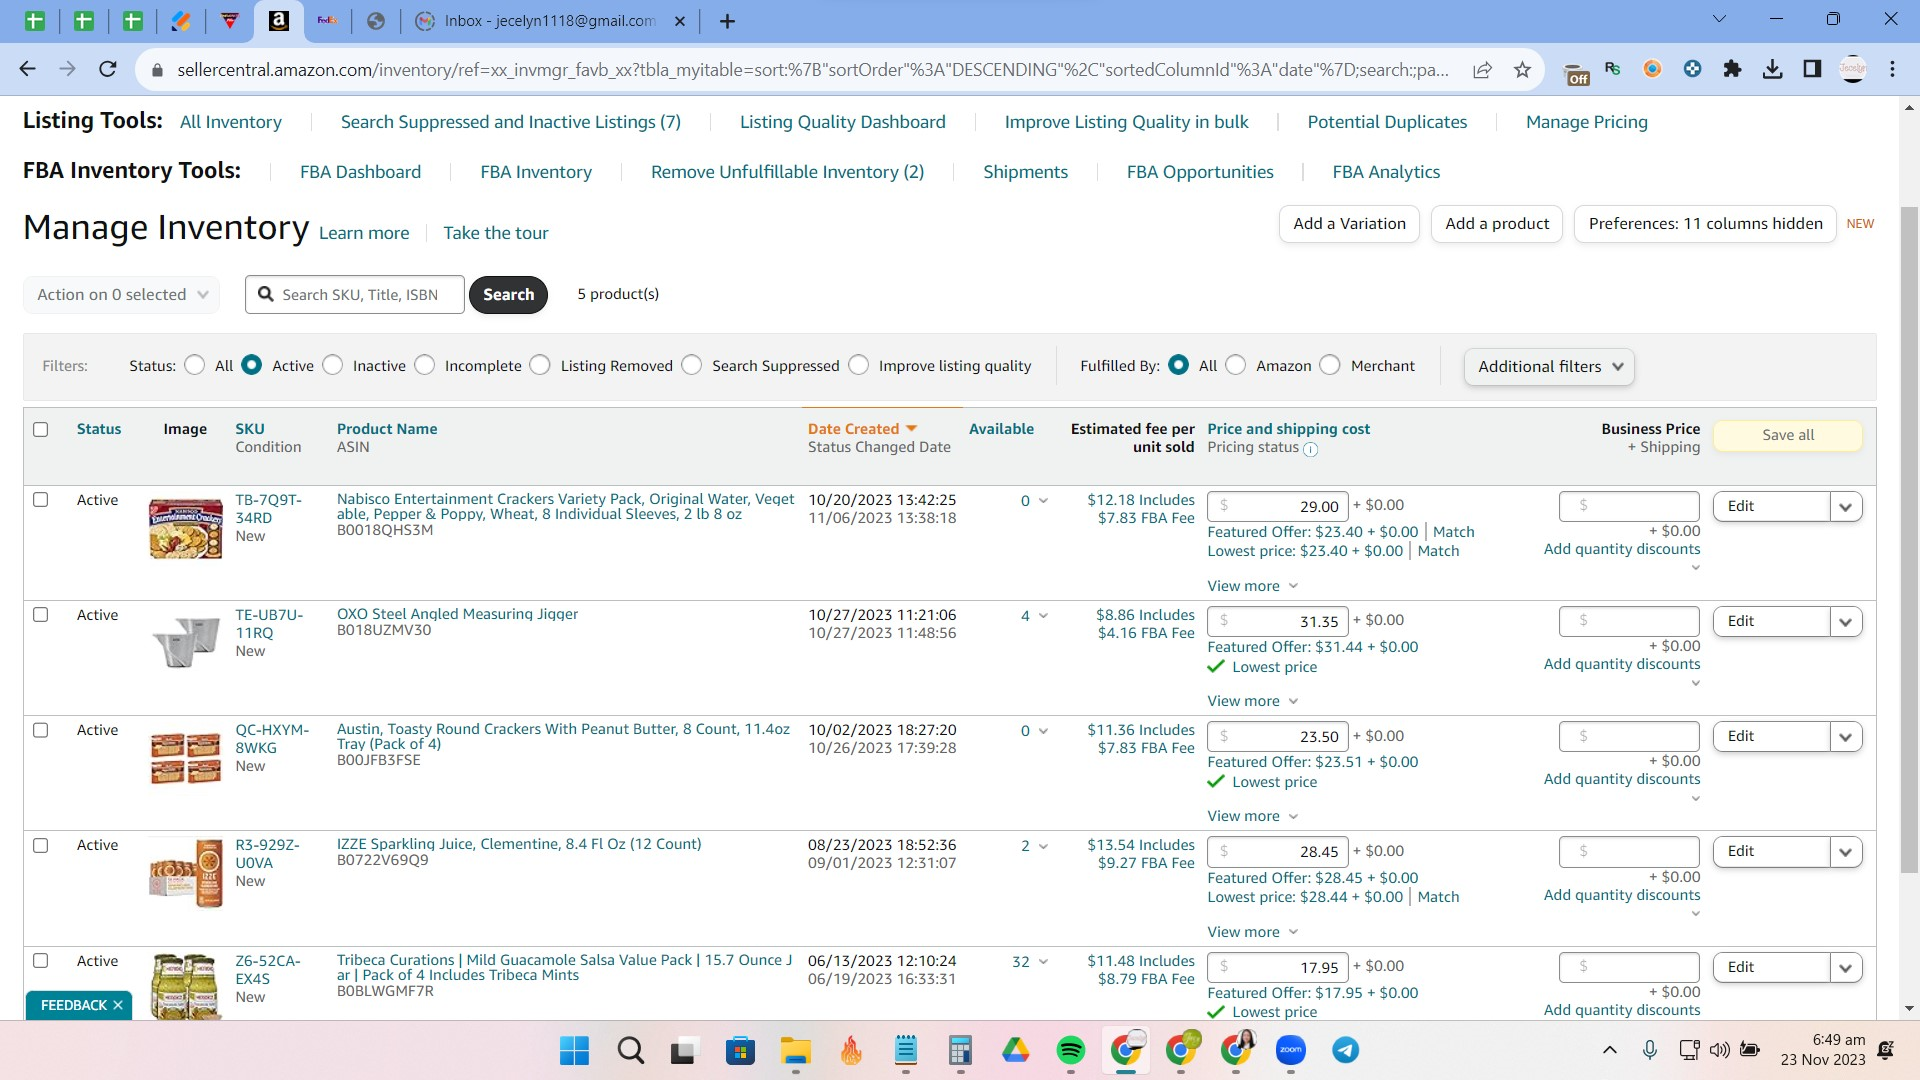Expand View more for IZZE Sparkling Juice row
Screen dimensions: 1920x1080
coord(1252,932)
